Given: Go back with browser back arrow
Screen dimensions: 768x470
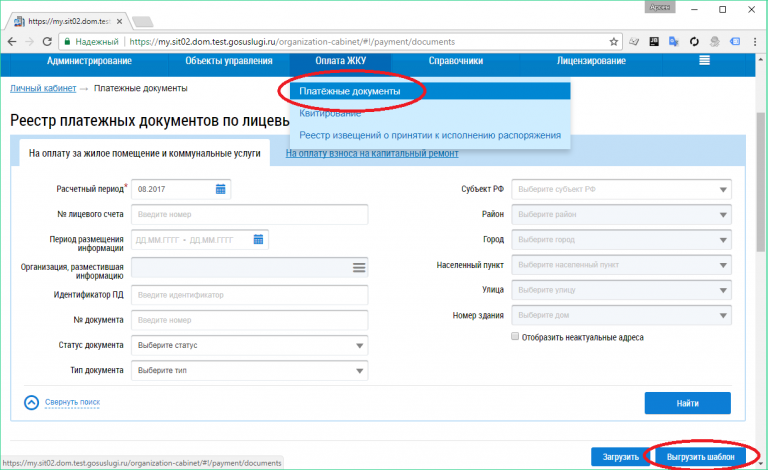Looking at the screenshot, I should [11, 42].
